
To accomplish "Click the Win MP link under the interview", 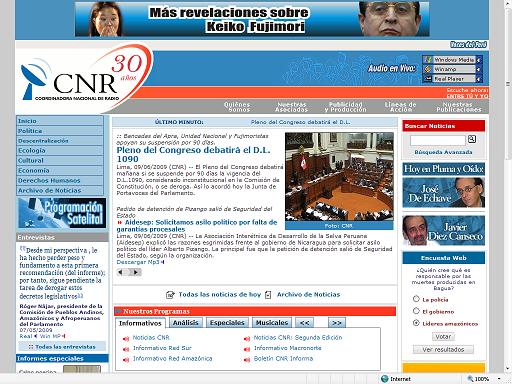I will point(50,336).
